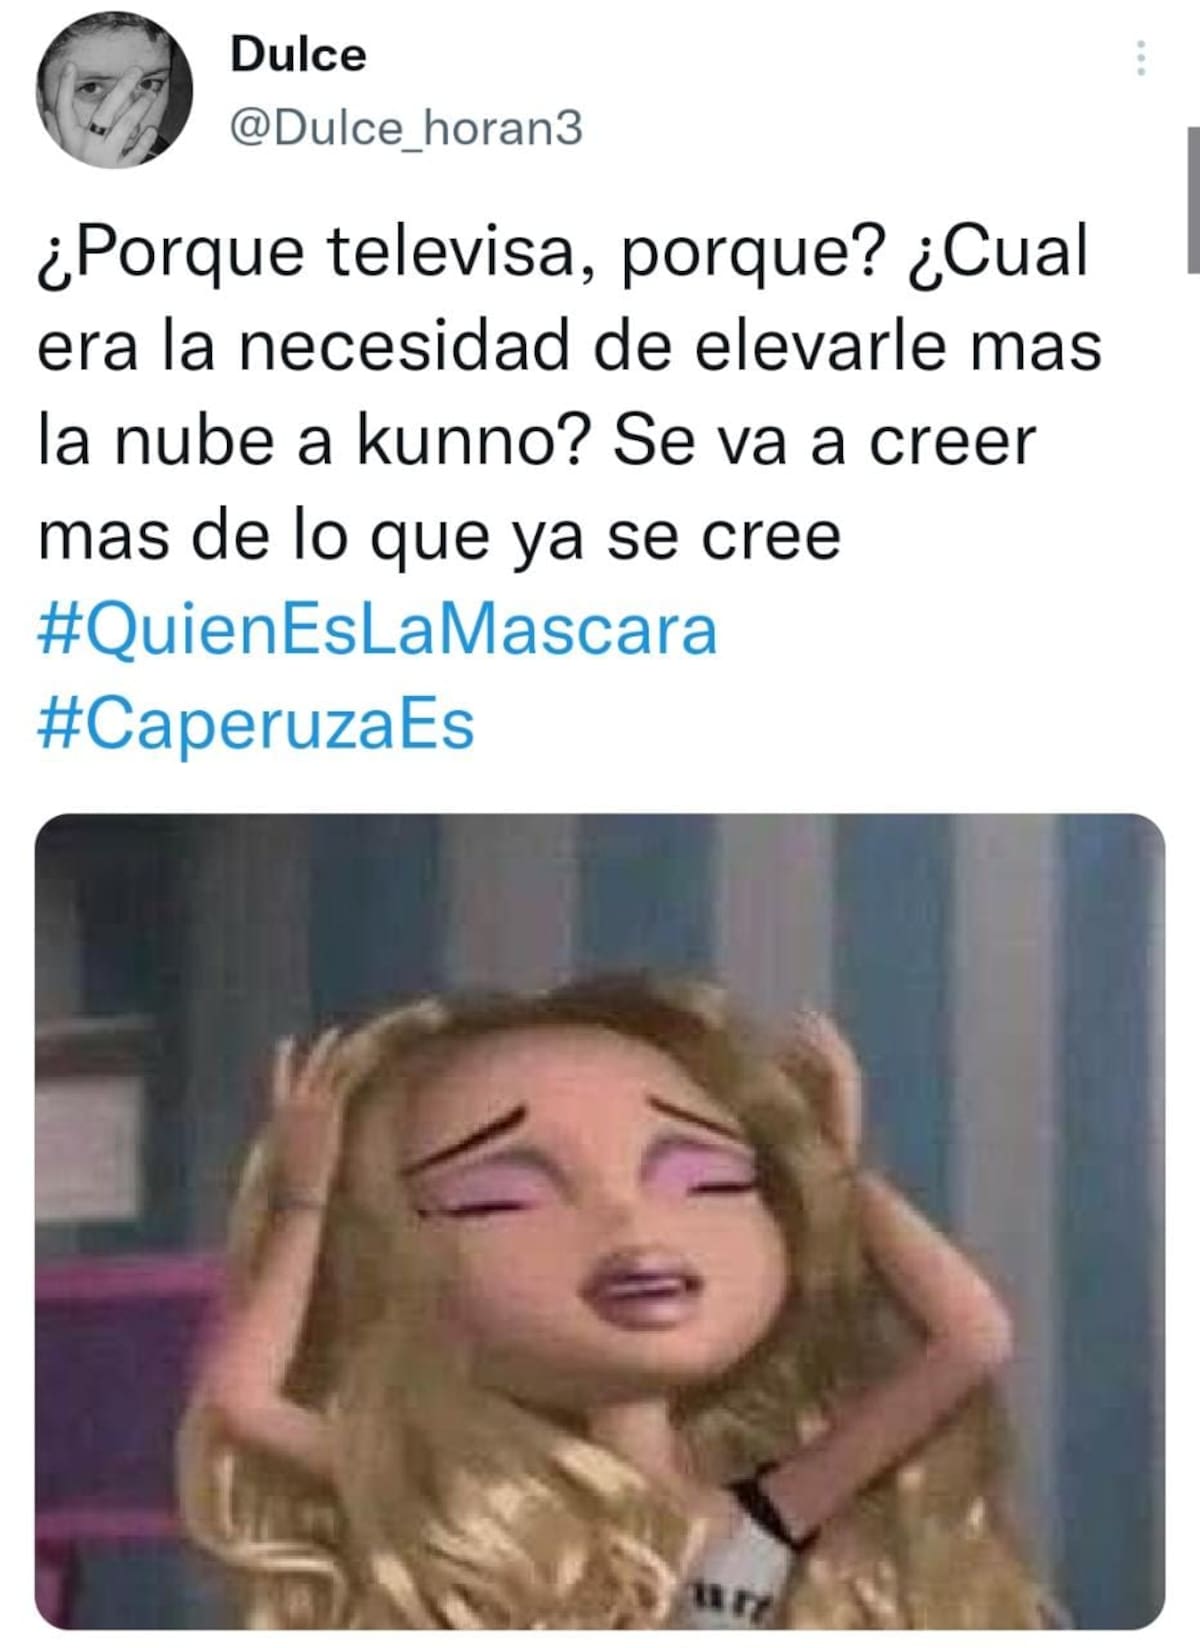
Task: Click the phrase Se va a creer
Action: 825,441
